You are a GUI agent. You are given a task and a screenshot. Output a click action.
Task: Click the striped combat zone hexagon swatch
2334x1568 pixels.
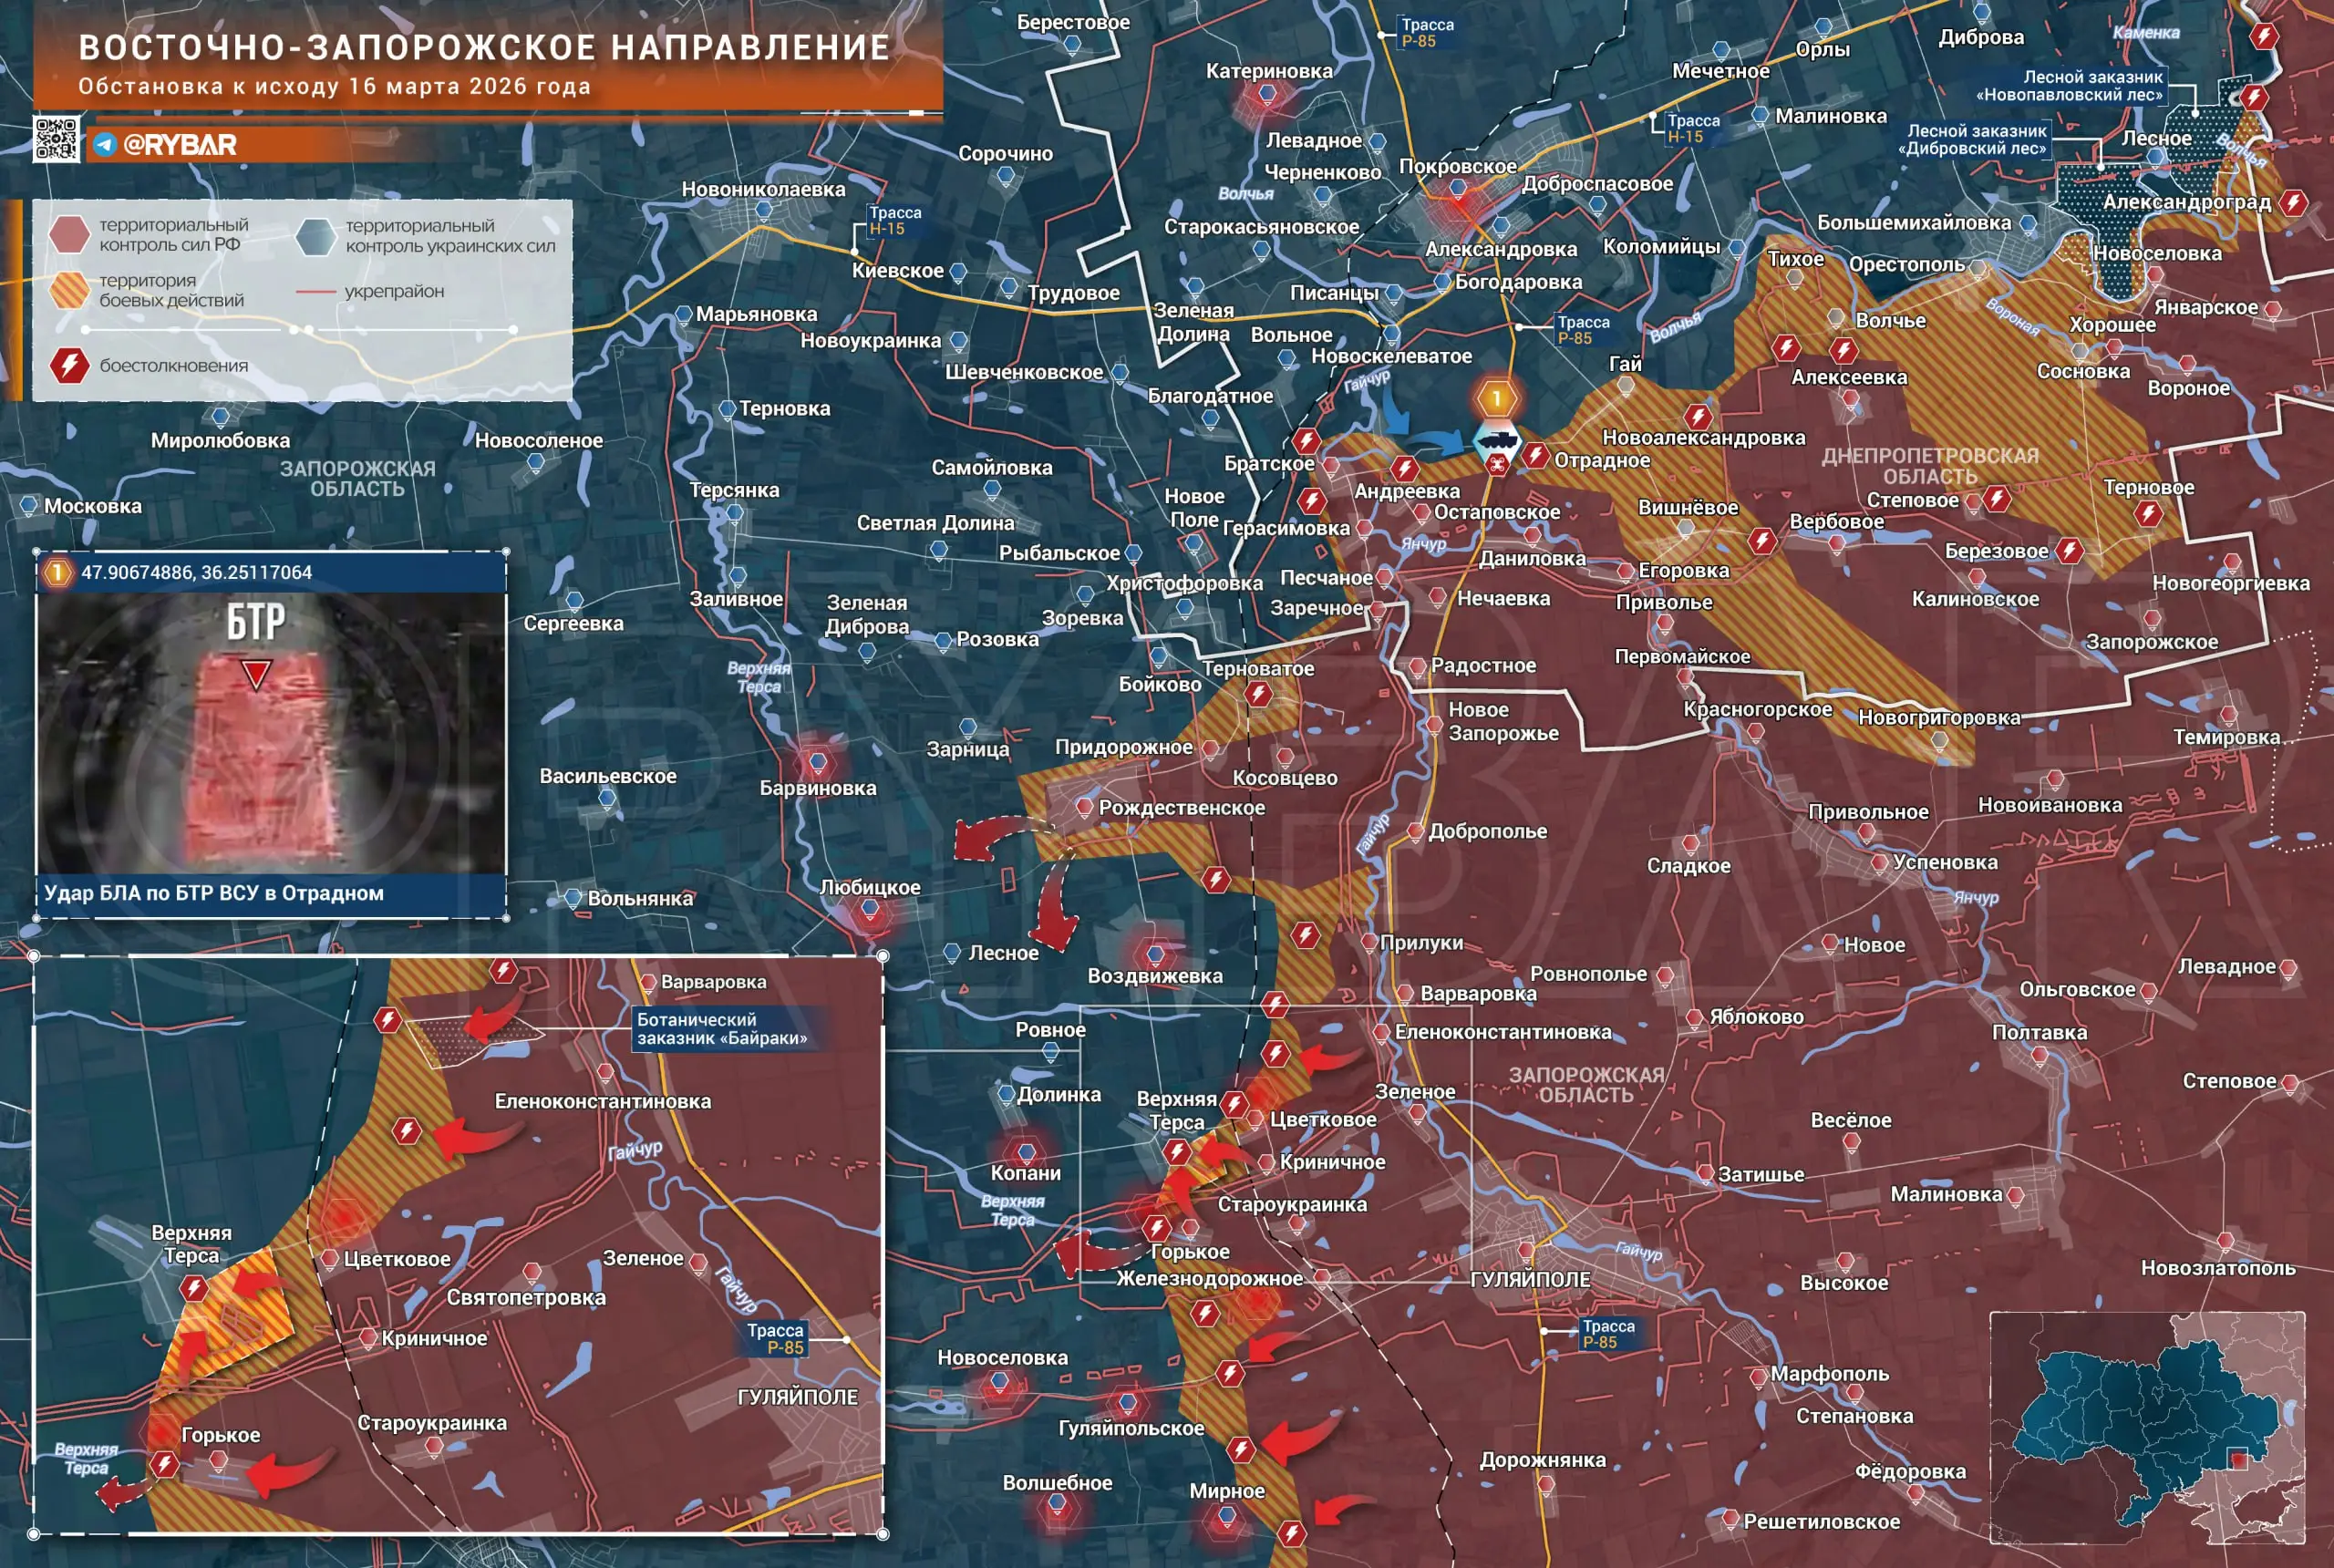(x=69, y=290)
